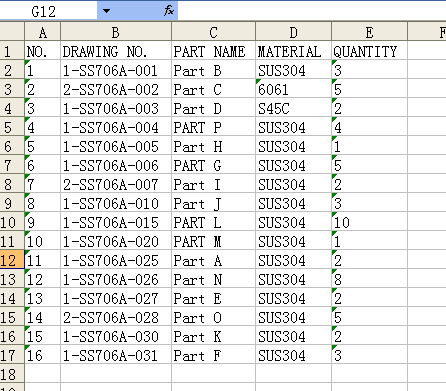
Task: Select cell containing S45C
Action: coord(294,108)
